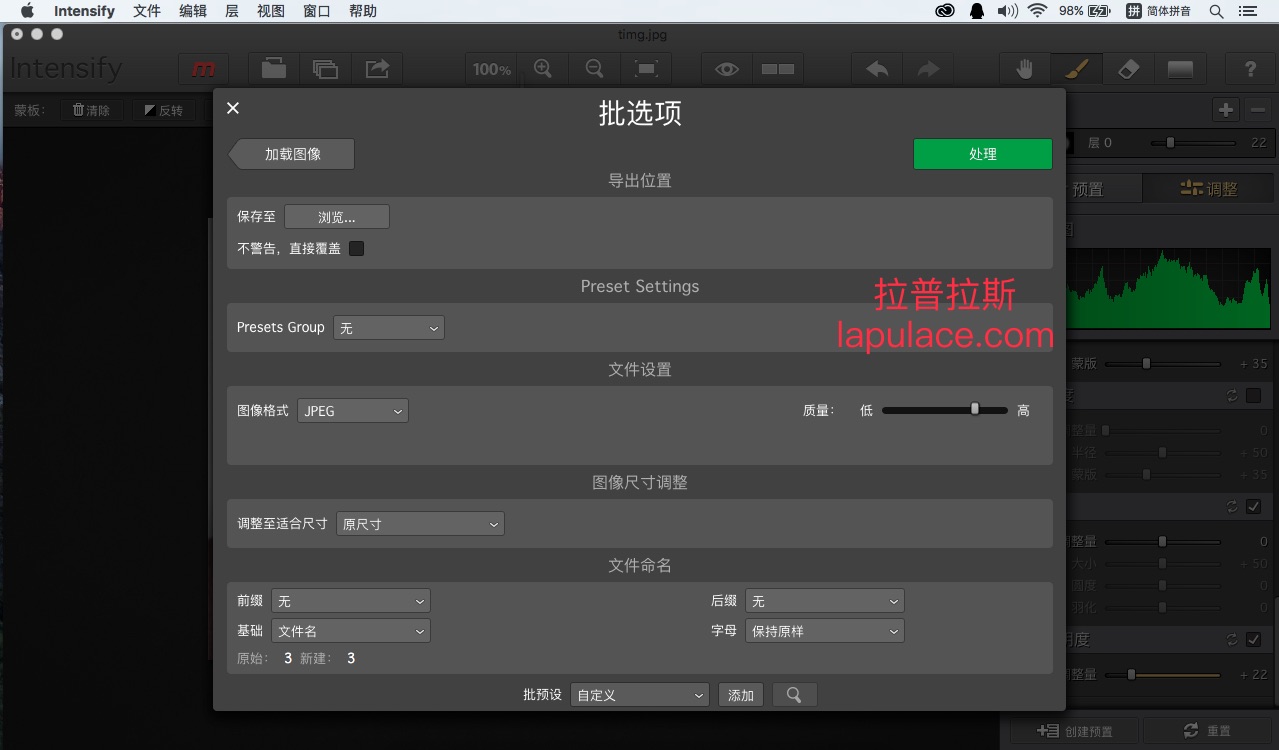Open the 后缀 suffix dropdown
This screenshot has width=1279, height=750.
tap(825, 601)
